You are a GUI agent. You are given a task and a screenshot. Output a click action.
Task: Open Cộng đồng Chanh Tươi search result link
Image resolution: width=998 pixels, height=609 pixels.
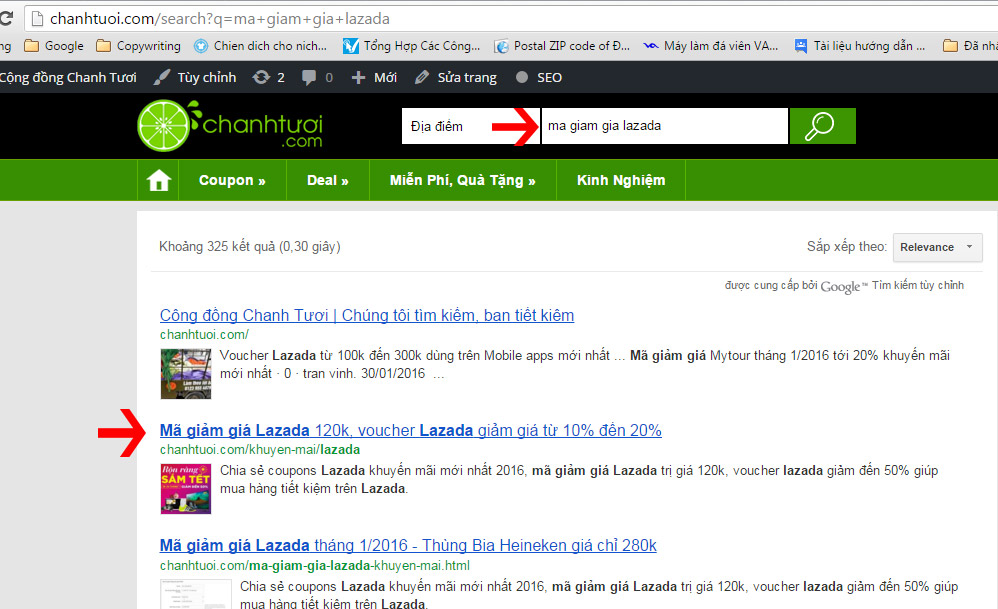366,315
